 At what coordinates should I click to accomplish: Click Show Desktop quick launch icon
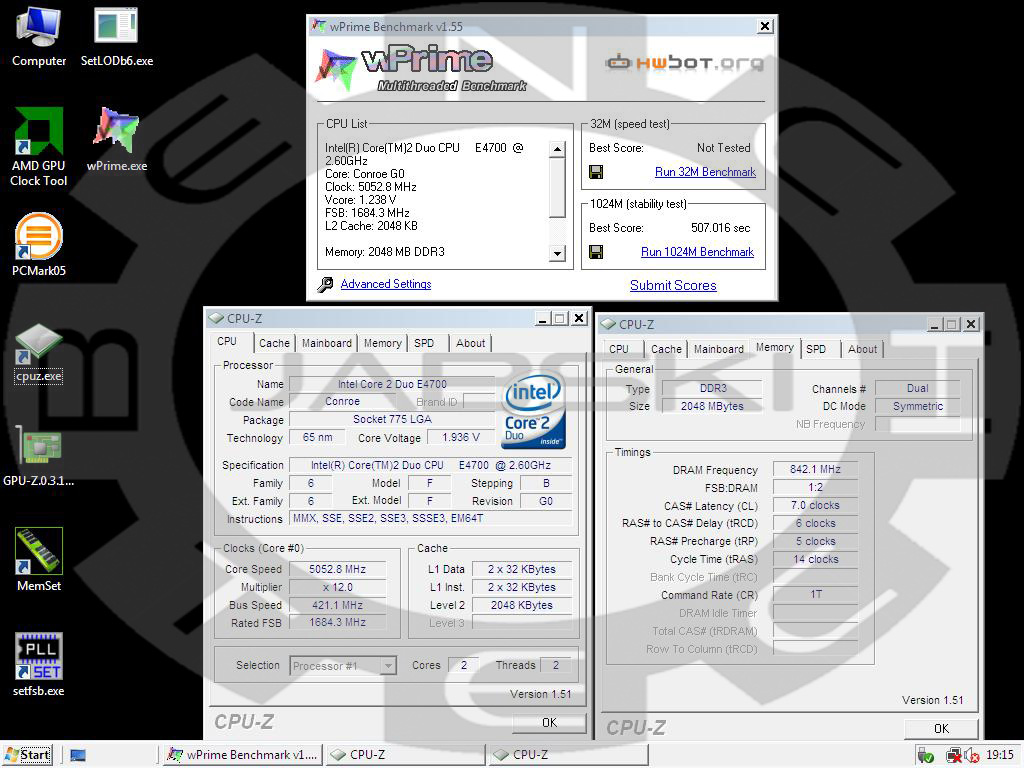(78, 756)
